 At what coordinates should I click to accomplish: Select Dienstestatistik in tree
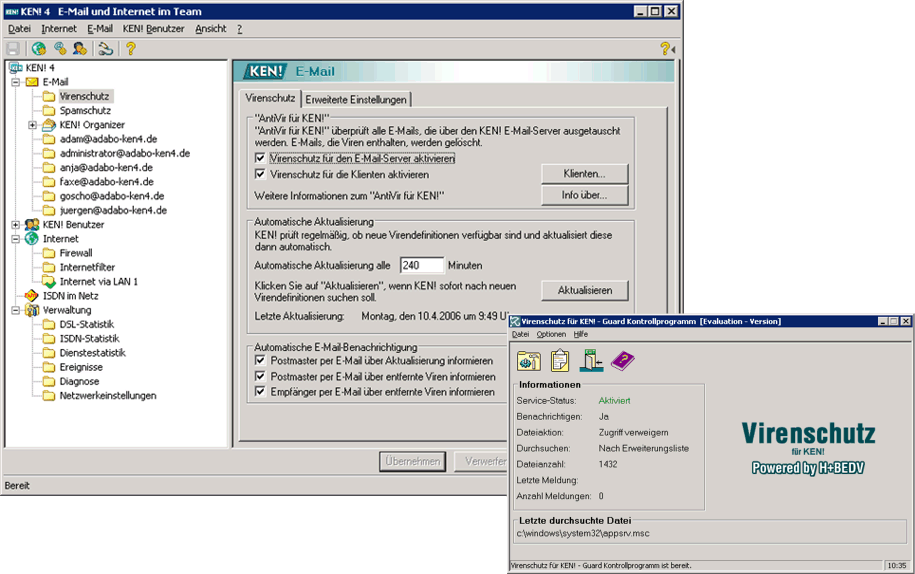point(92,353)
